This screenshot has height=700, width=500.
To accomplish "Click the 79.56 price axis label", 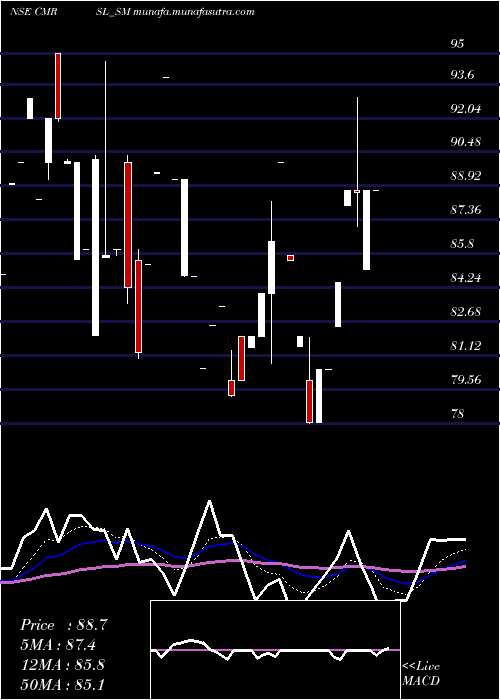I will (465, 380).
